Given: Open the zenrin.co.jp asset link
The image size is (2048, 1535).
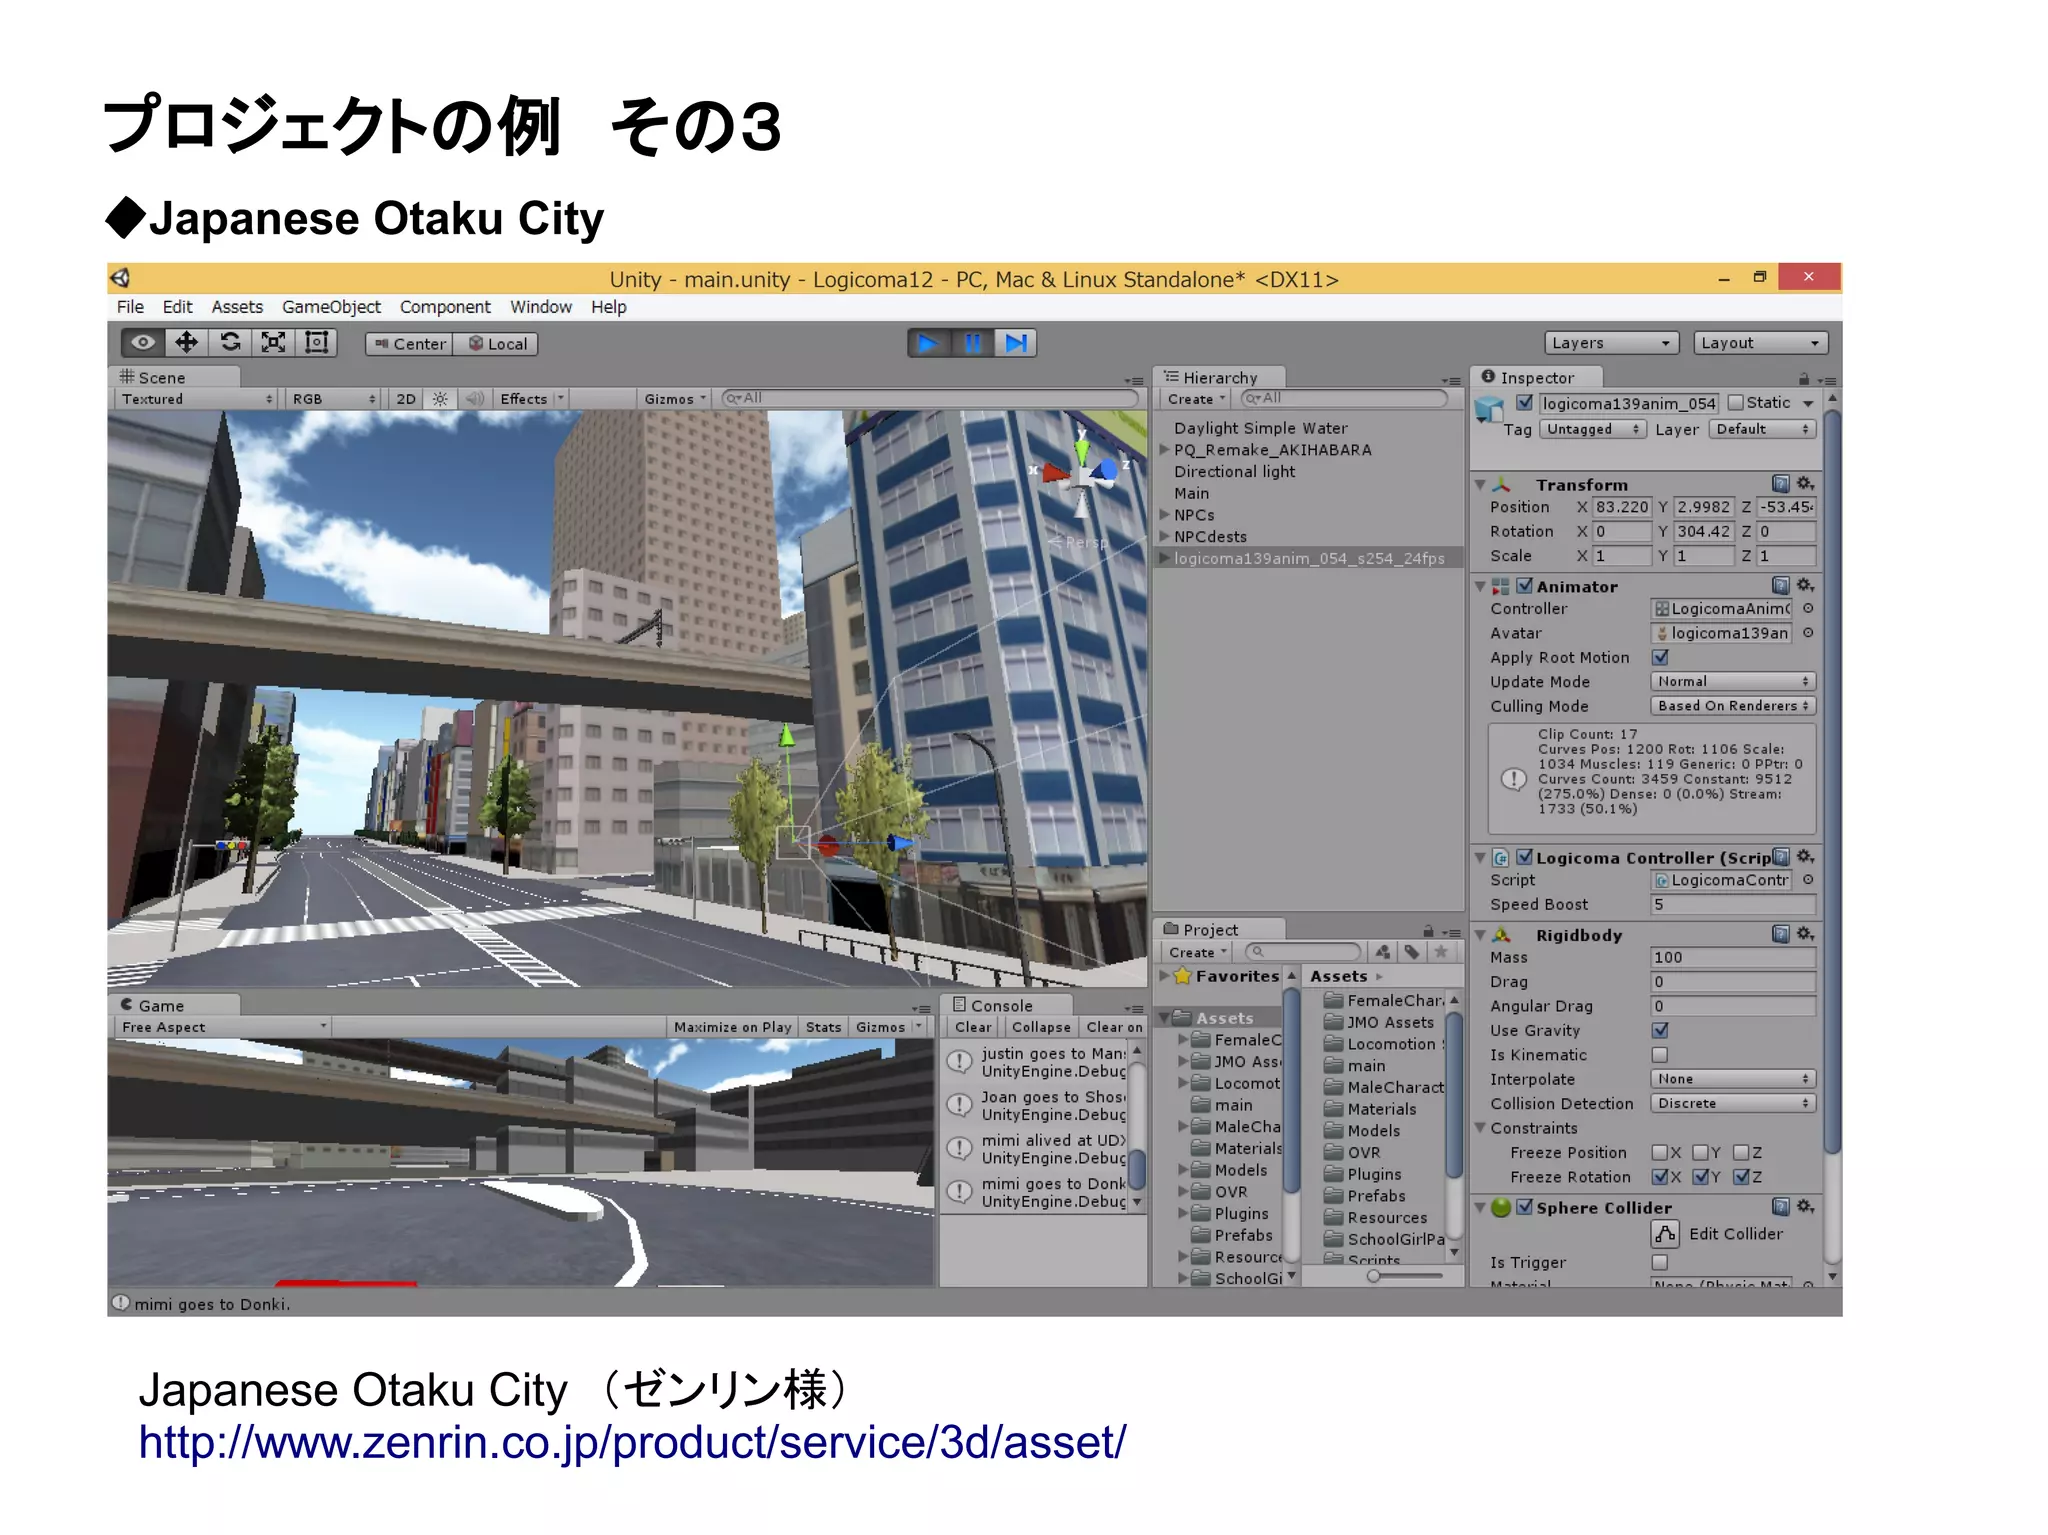Looking at the screenshot, I should pyautogui.click(x=632, y=1442).
